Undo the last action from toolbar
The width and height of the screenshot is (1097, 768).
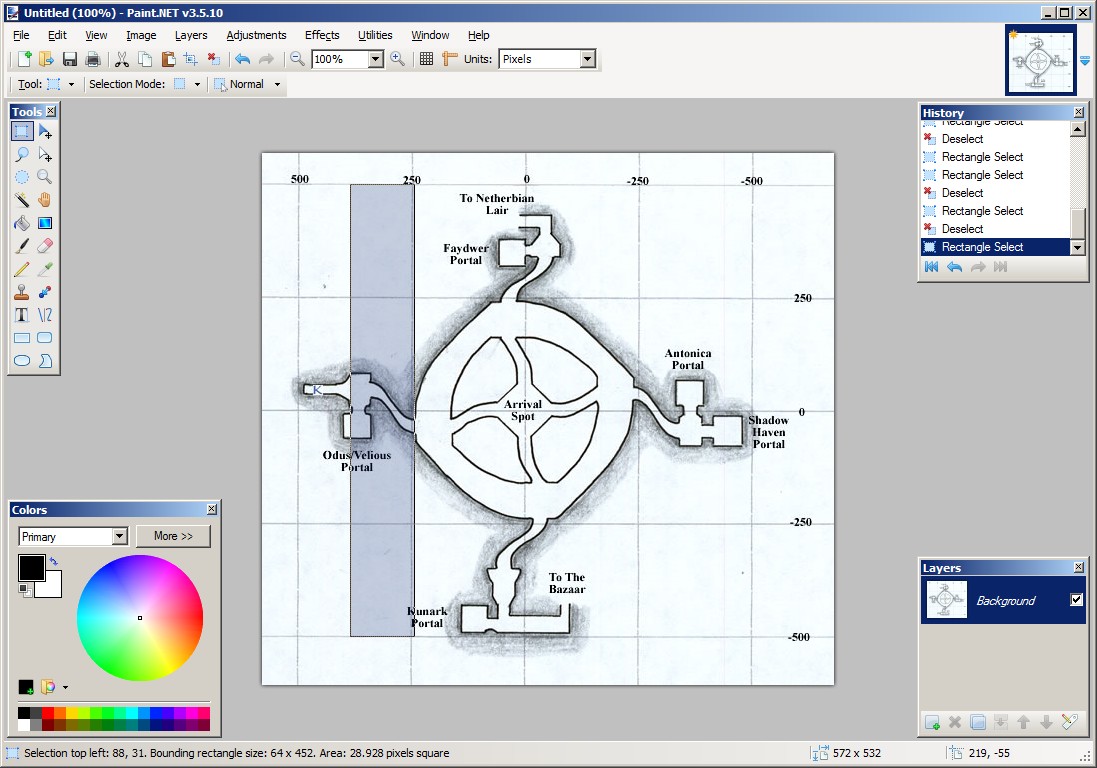point(242,59)
